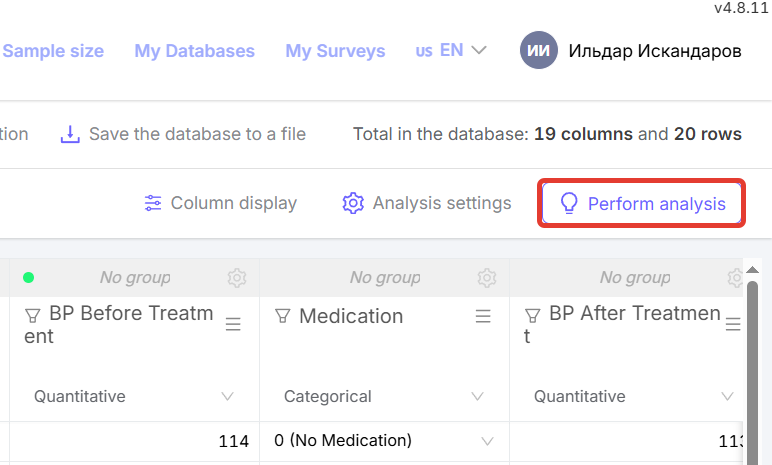
Task: Click the filter icon on BP Before Treatment
Action: coord(32,315)
